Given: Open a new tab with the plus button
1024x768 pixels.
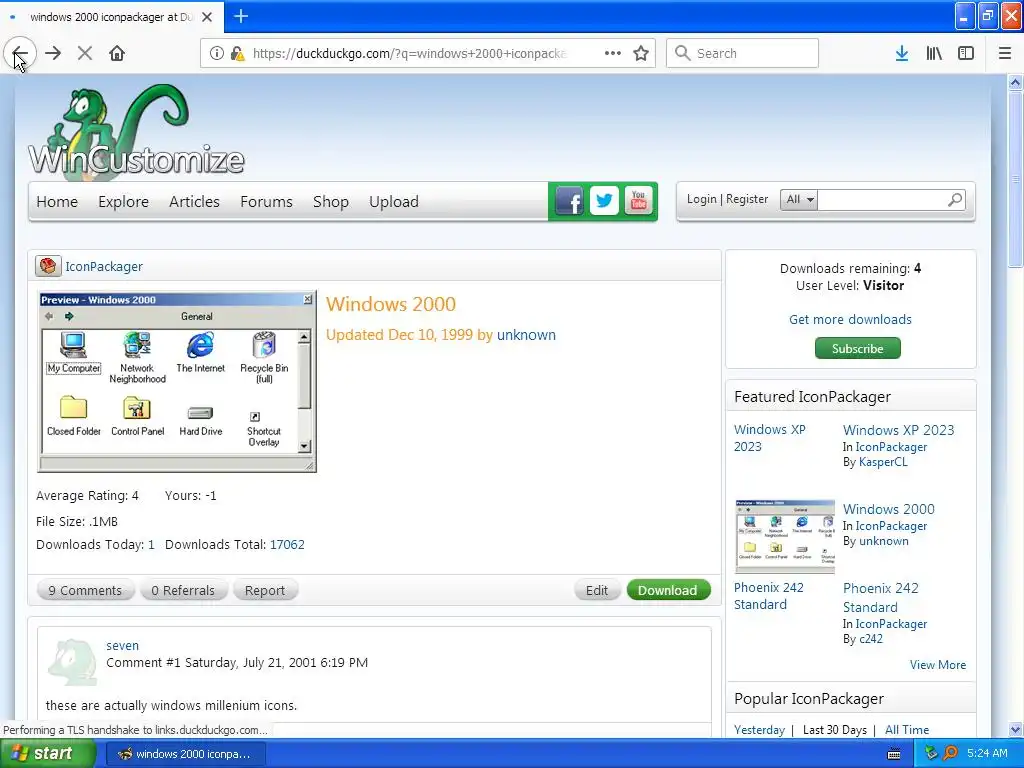Looking at the screenshot, I should click(x=241, y=16).
